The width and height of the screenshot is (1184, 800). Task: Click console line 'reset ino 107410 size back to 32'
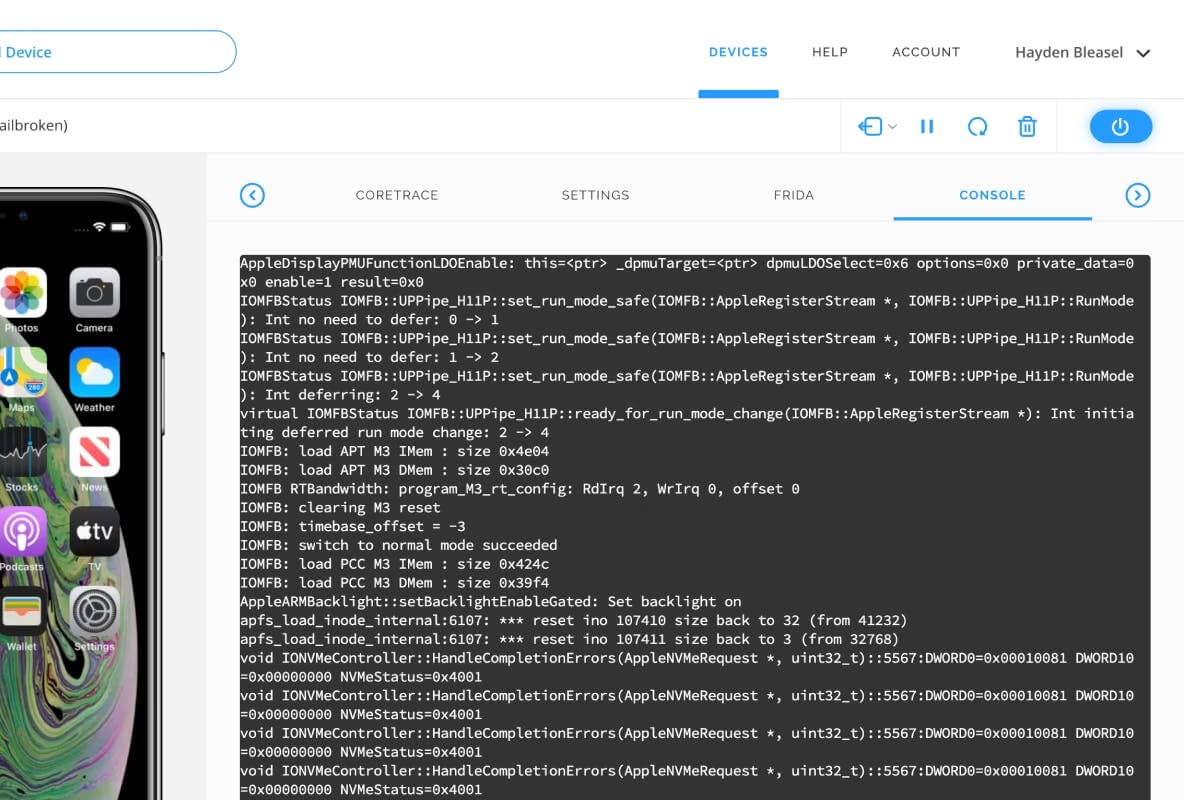[x=665, y=620]
